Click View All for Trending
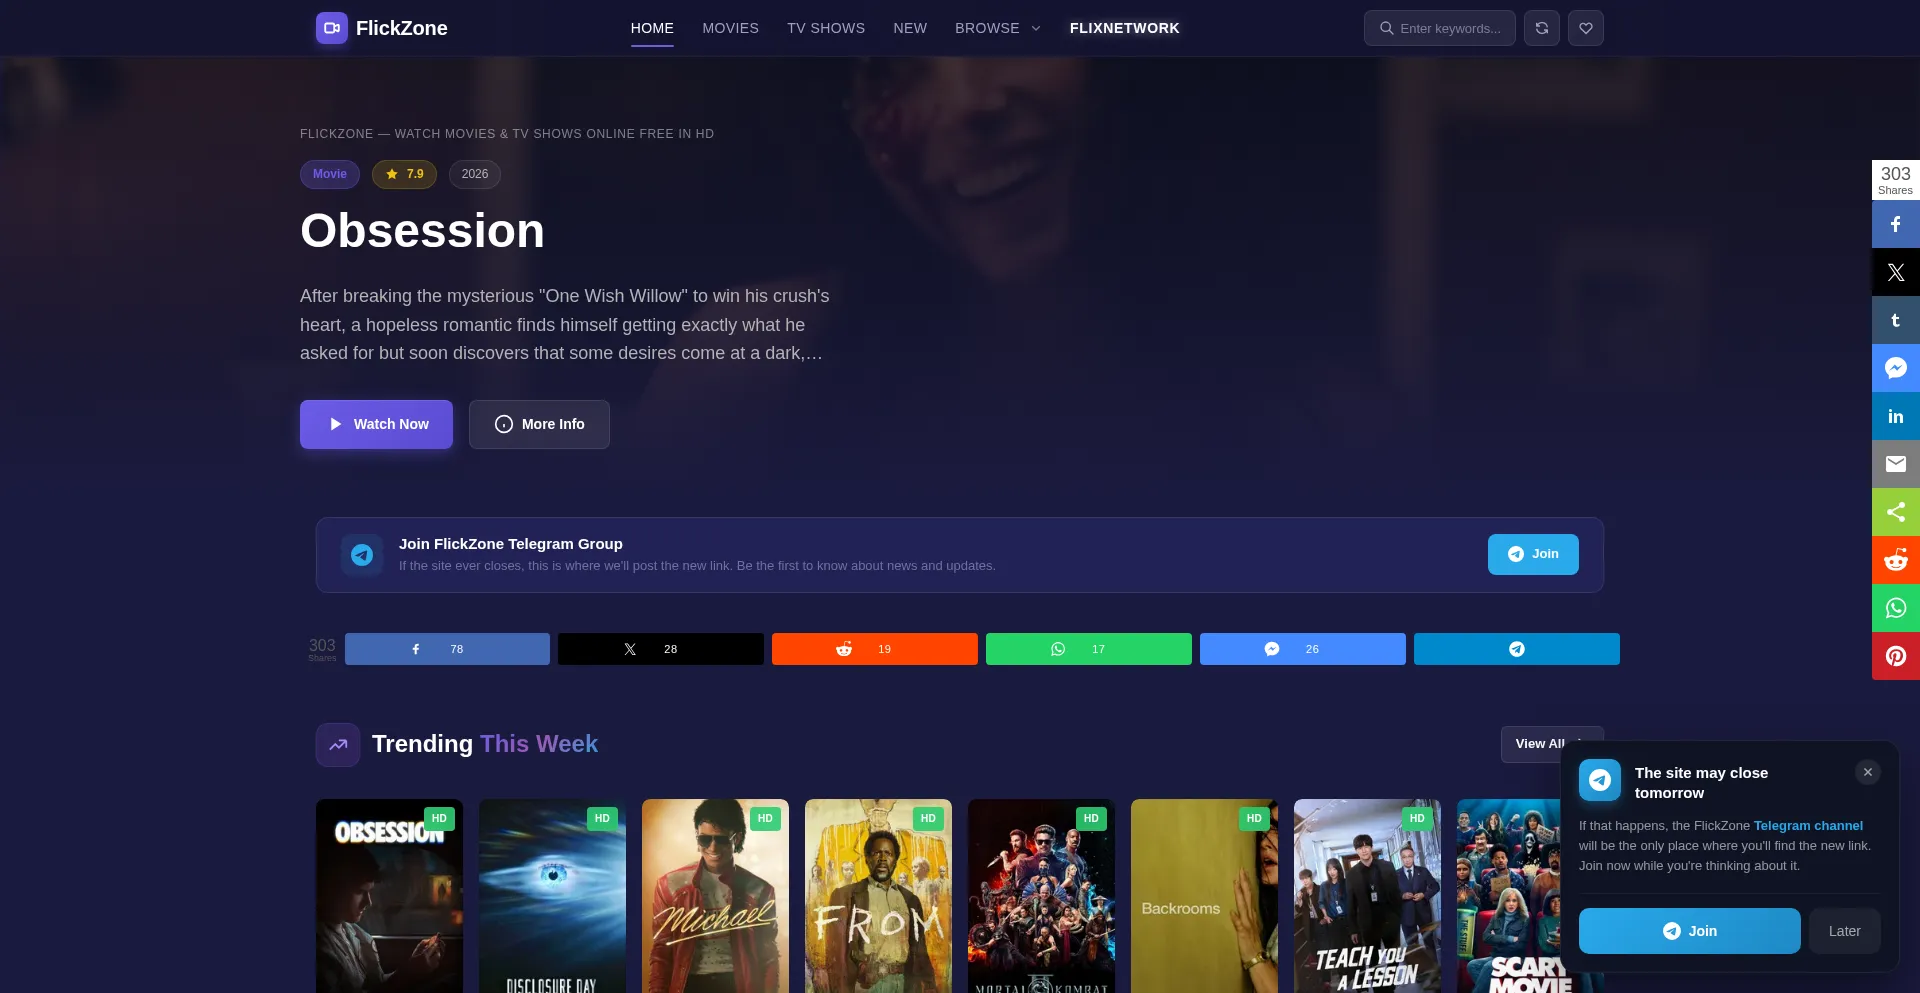 point(1552,744)
